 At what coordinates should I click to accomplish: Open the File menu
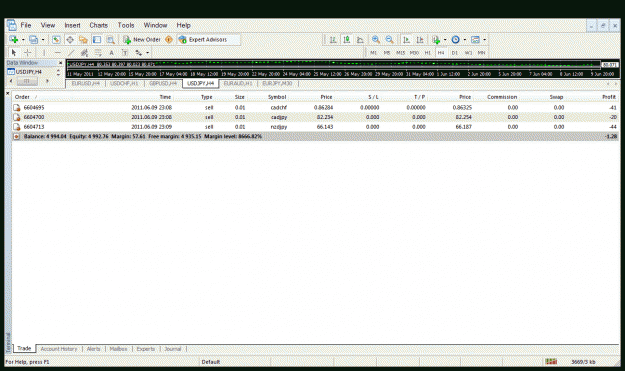tap(26, 25)
